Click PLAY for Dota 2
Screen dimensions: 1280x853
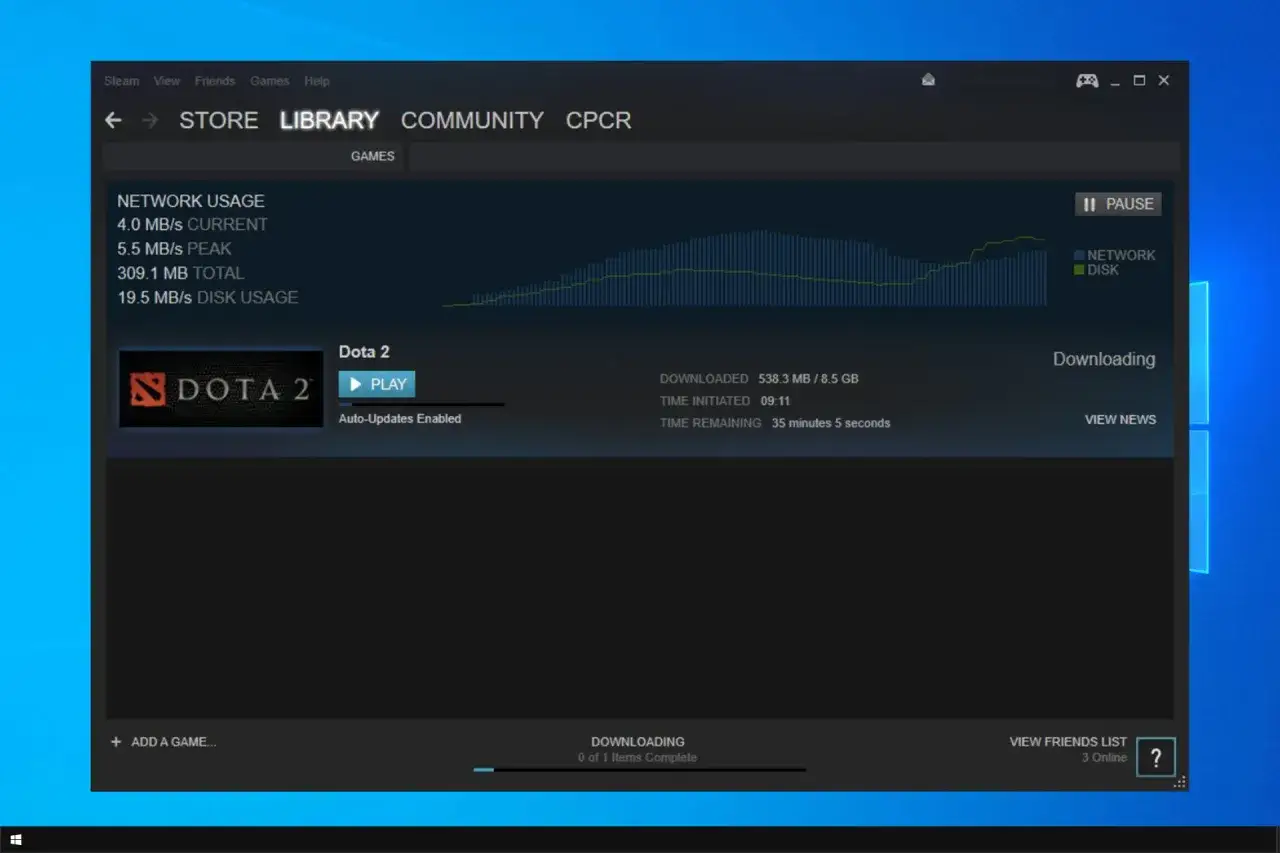(376, 383)
